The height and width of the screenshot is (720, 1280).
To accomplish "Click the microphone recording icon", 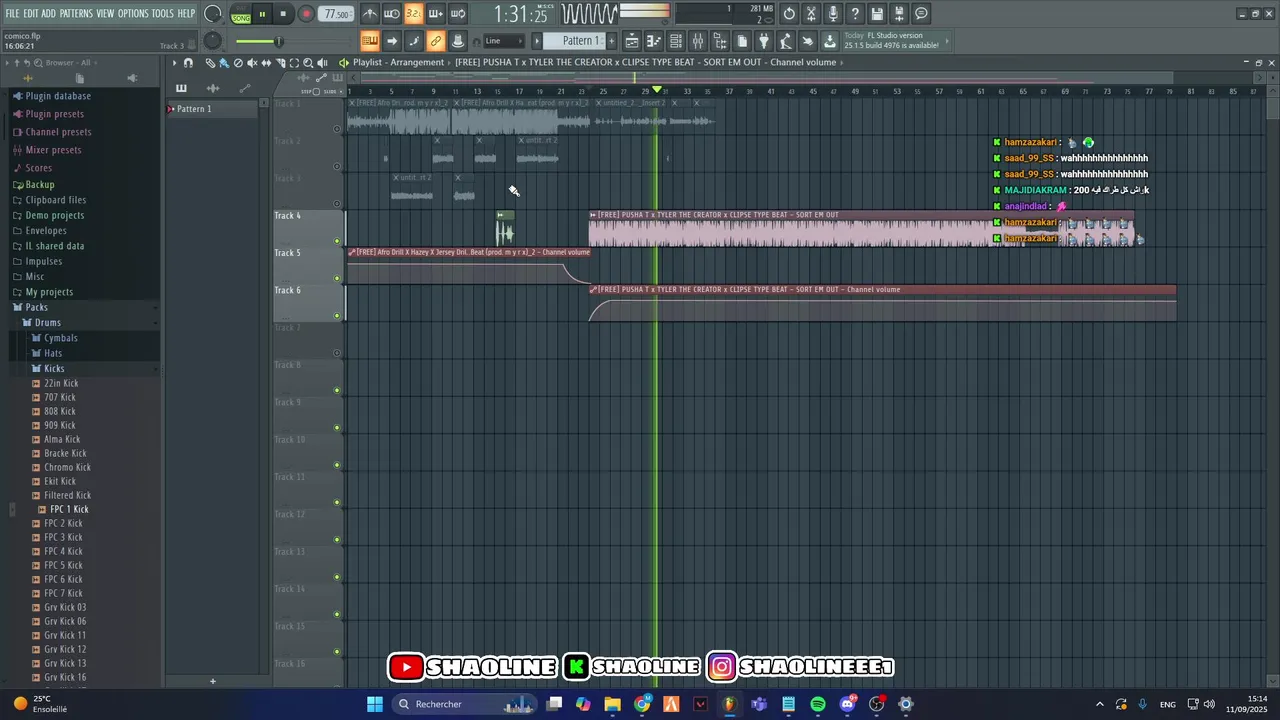I will pos(833,14).
